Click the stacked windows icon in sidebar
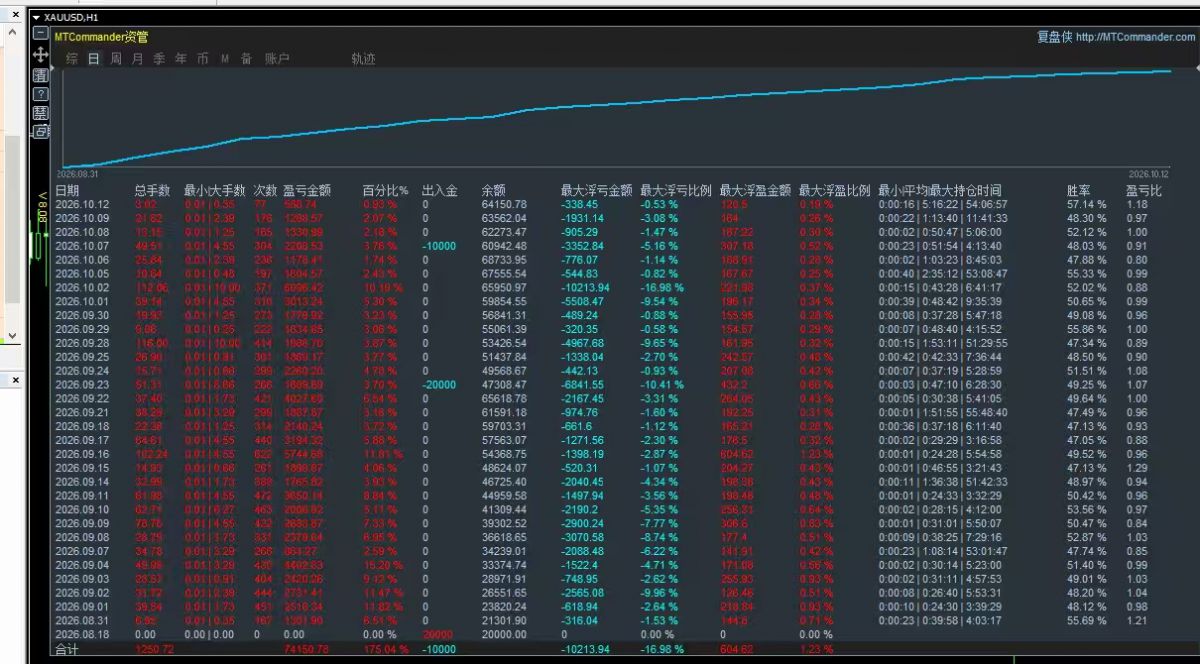The width and height of the screenshot is (1200, 664). click(x=41, y=131)
